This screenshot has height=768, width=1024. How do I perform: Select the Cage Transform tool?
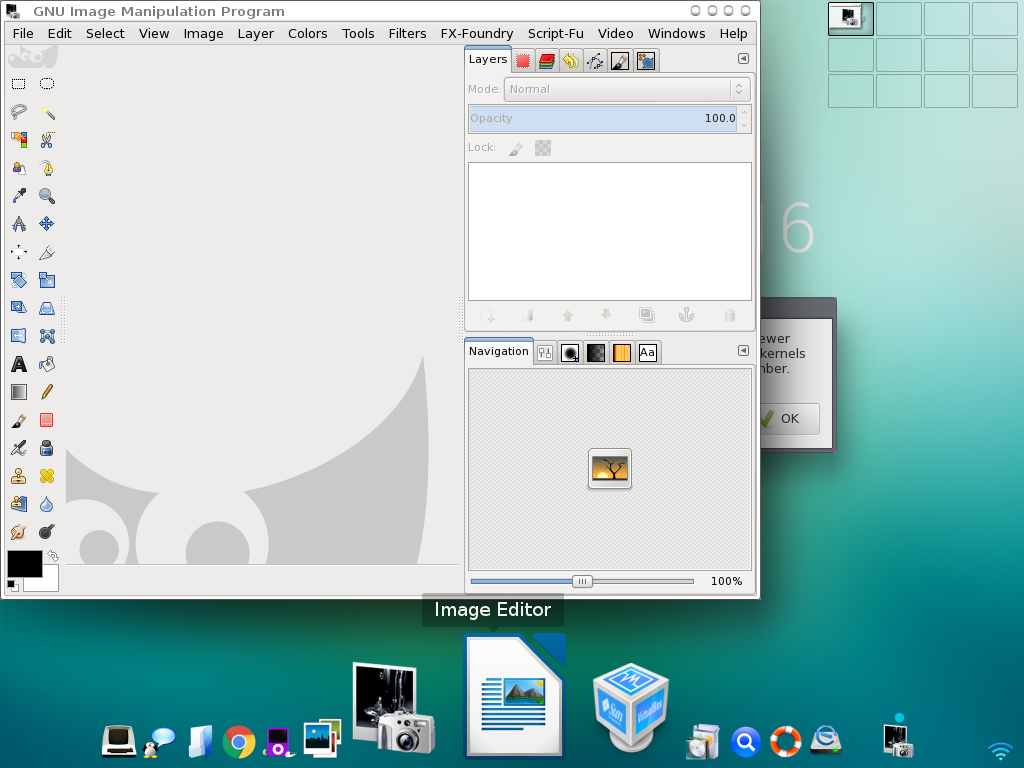46,336
